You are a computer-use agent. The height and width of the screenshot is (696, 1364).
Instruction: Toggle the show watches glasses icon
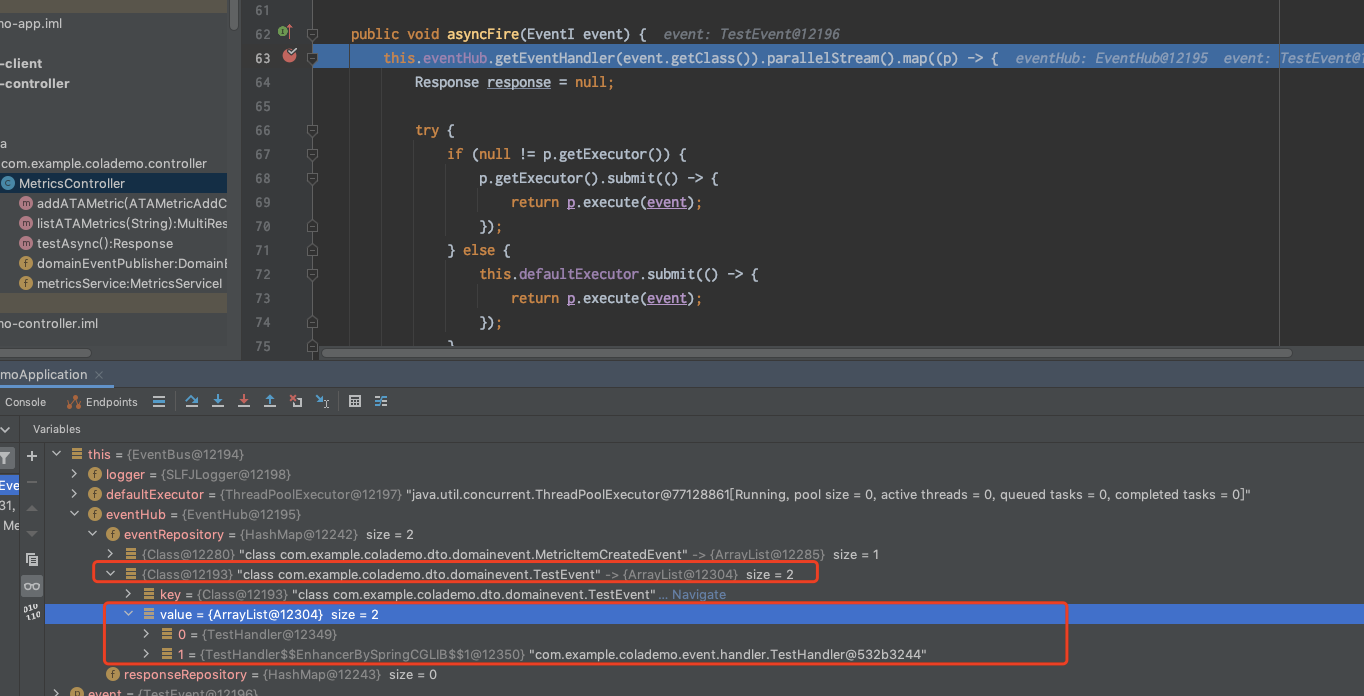32,586
